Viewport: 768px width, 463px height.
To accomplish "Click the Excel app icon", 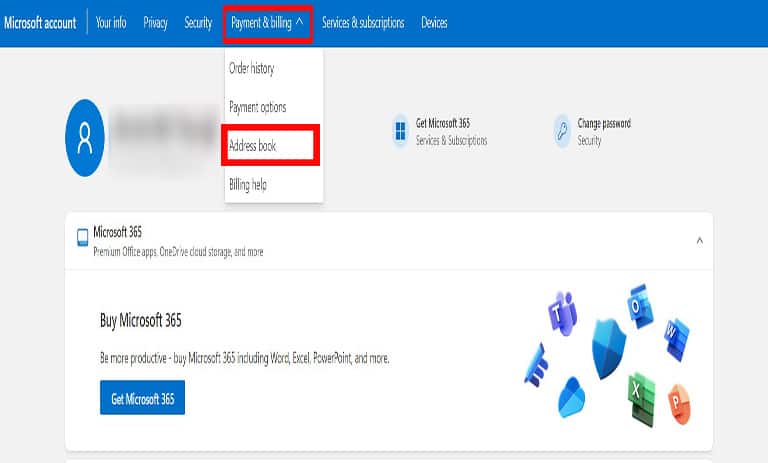I will point(641,399).
